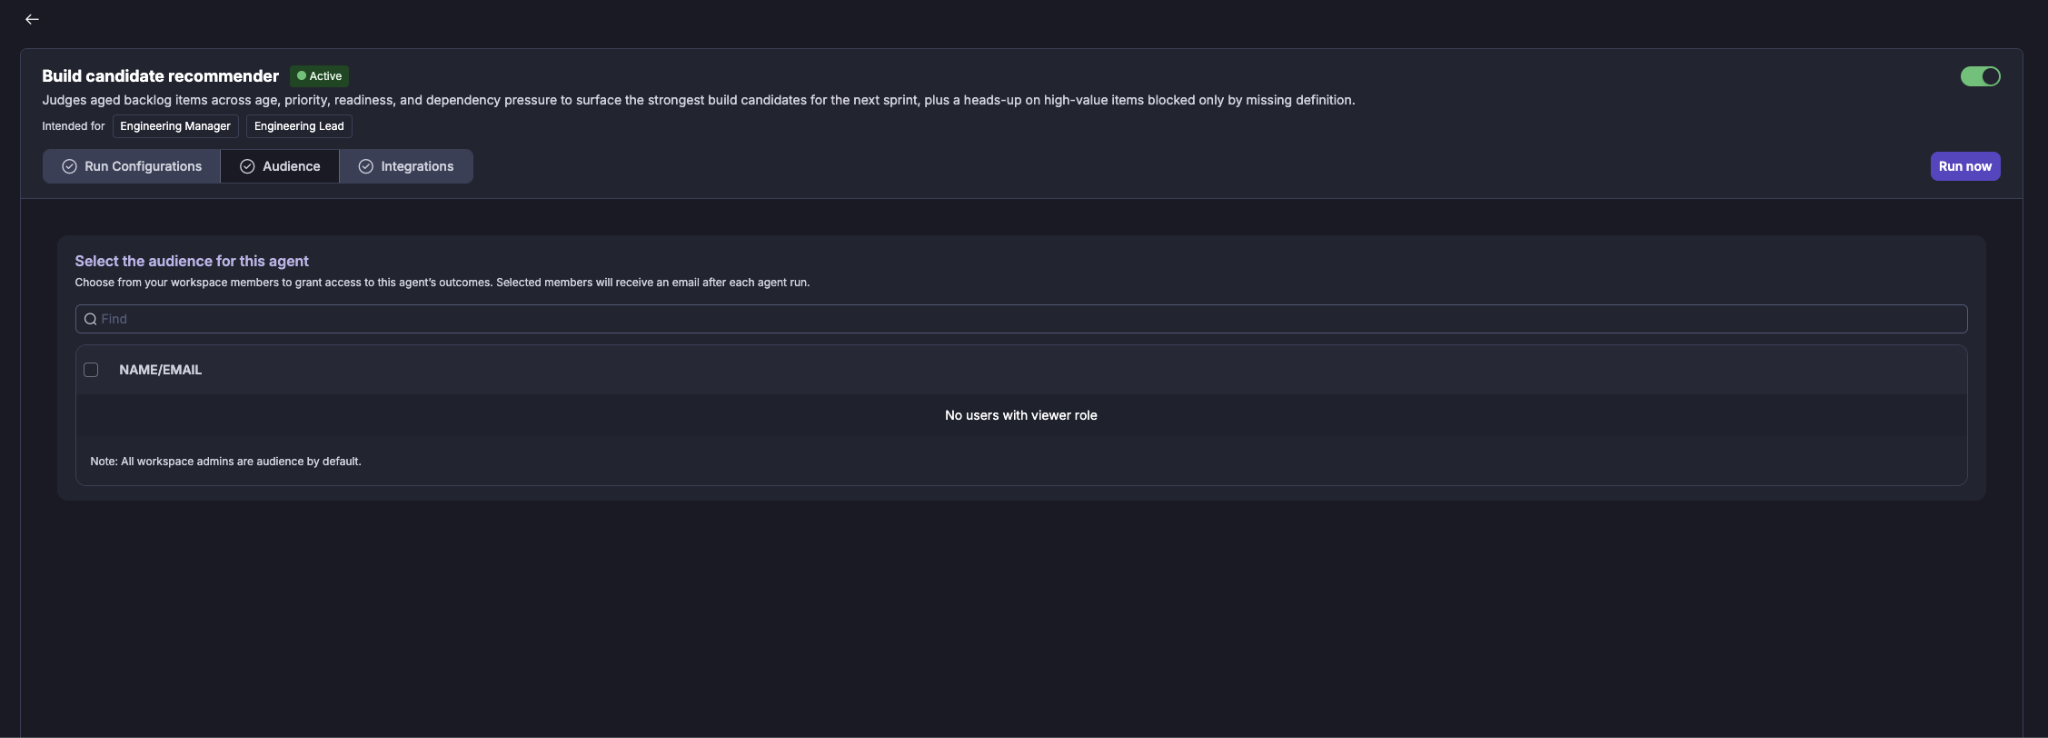Screen dimensions: 2048x738
Task: Disable the agent with the green toggle switch
Action: pos(1980,76)
